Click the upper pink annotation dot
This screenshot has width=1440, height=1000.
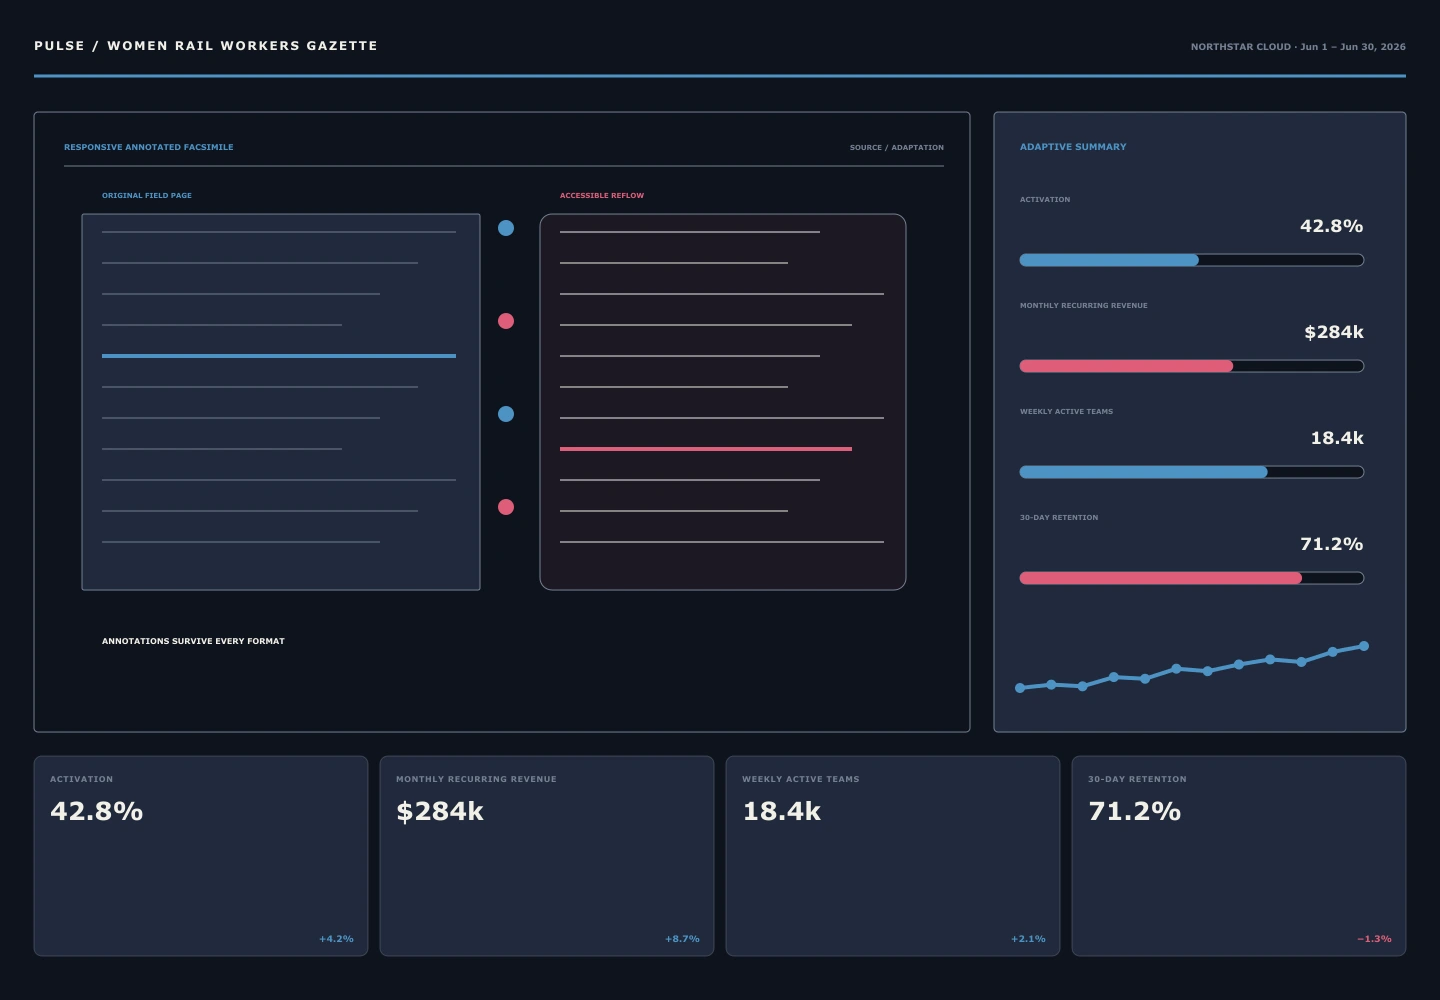pos(506,321)
